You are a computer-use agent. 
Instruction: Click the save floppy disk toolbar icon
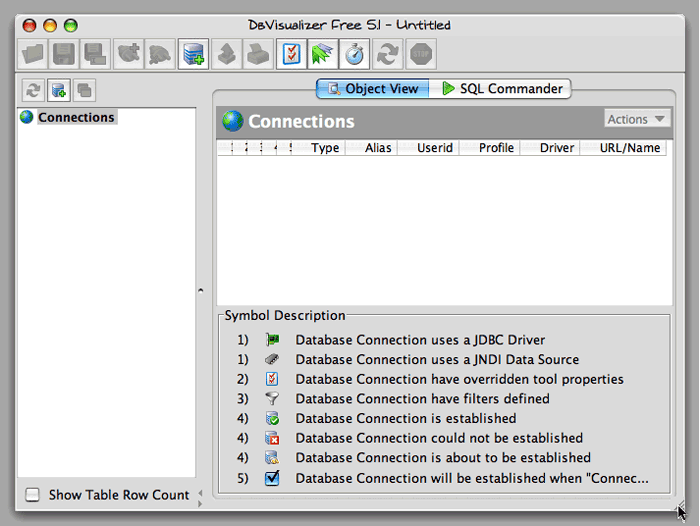coord(64,54)
